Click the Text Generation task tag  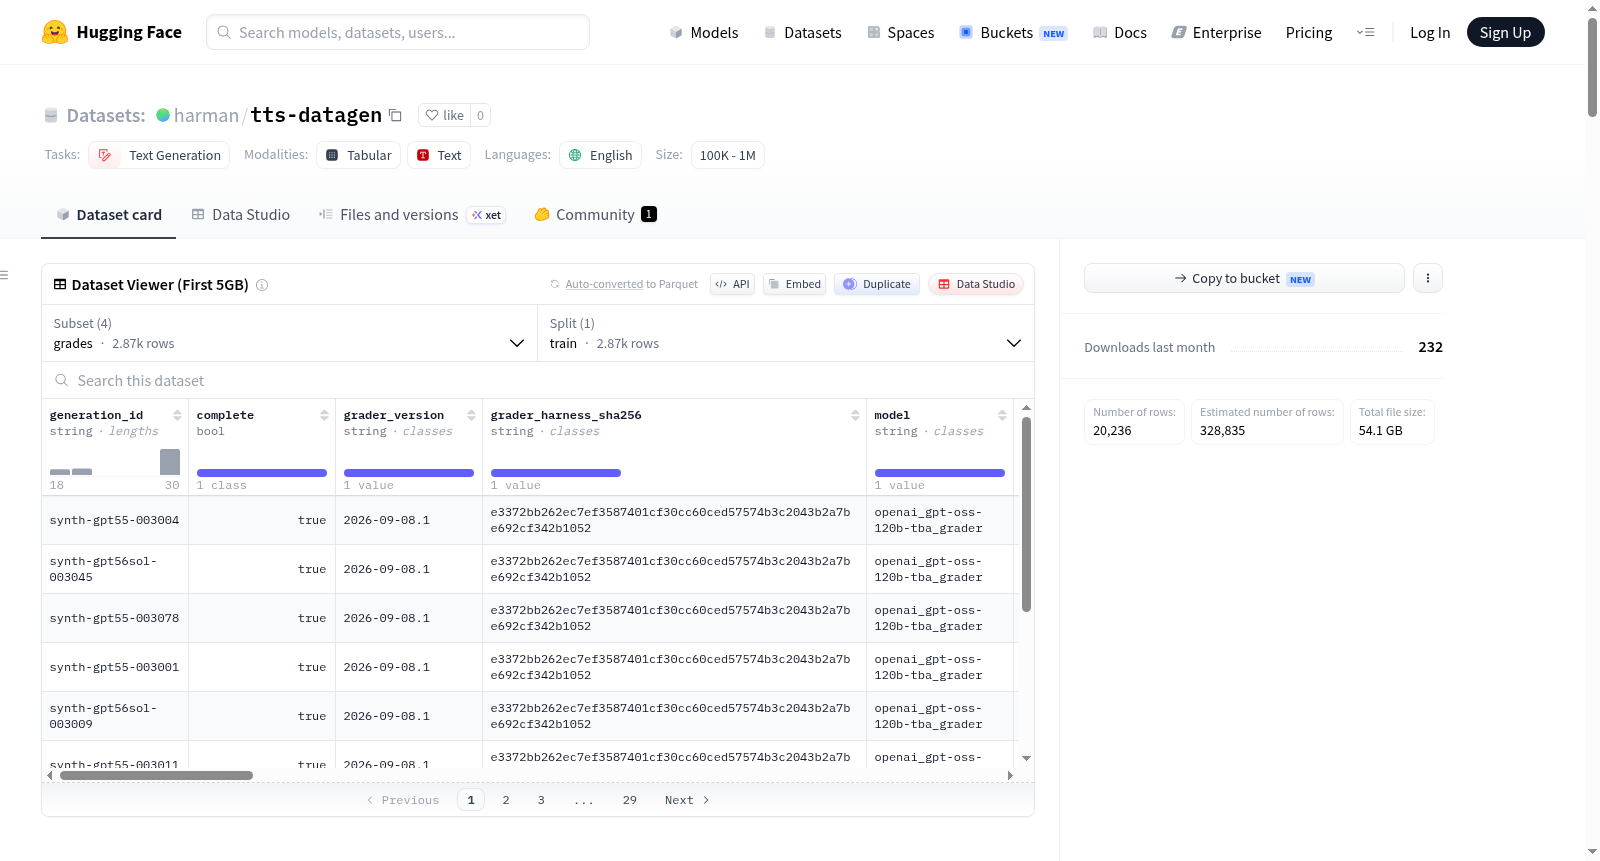tap(159, 155)
